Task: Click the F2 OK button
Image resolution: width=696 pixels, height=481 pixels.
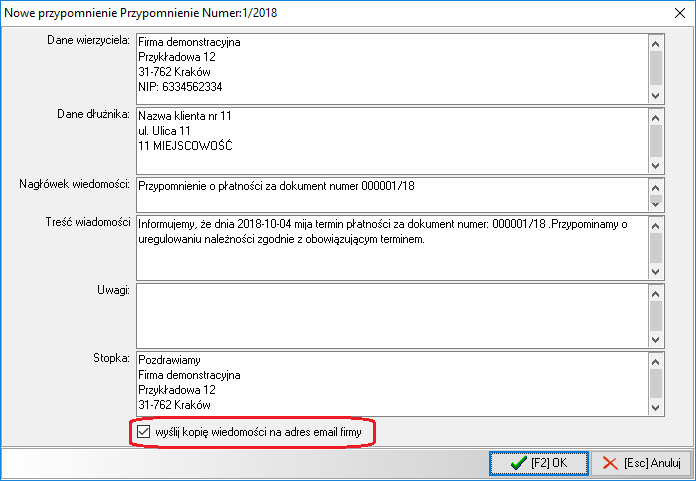Action: (x=538, y=463)
